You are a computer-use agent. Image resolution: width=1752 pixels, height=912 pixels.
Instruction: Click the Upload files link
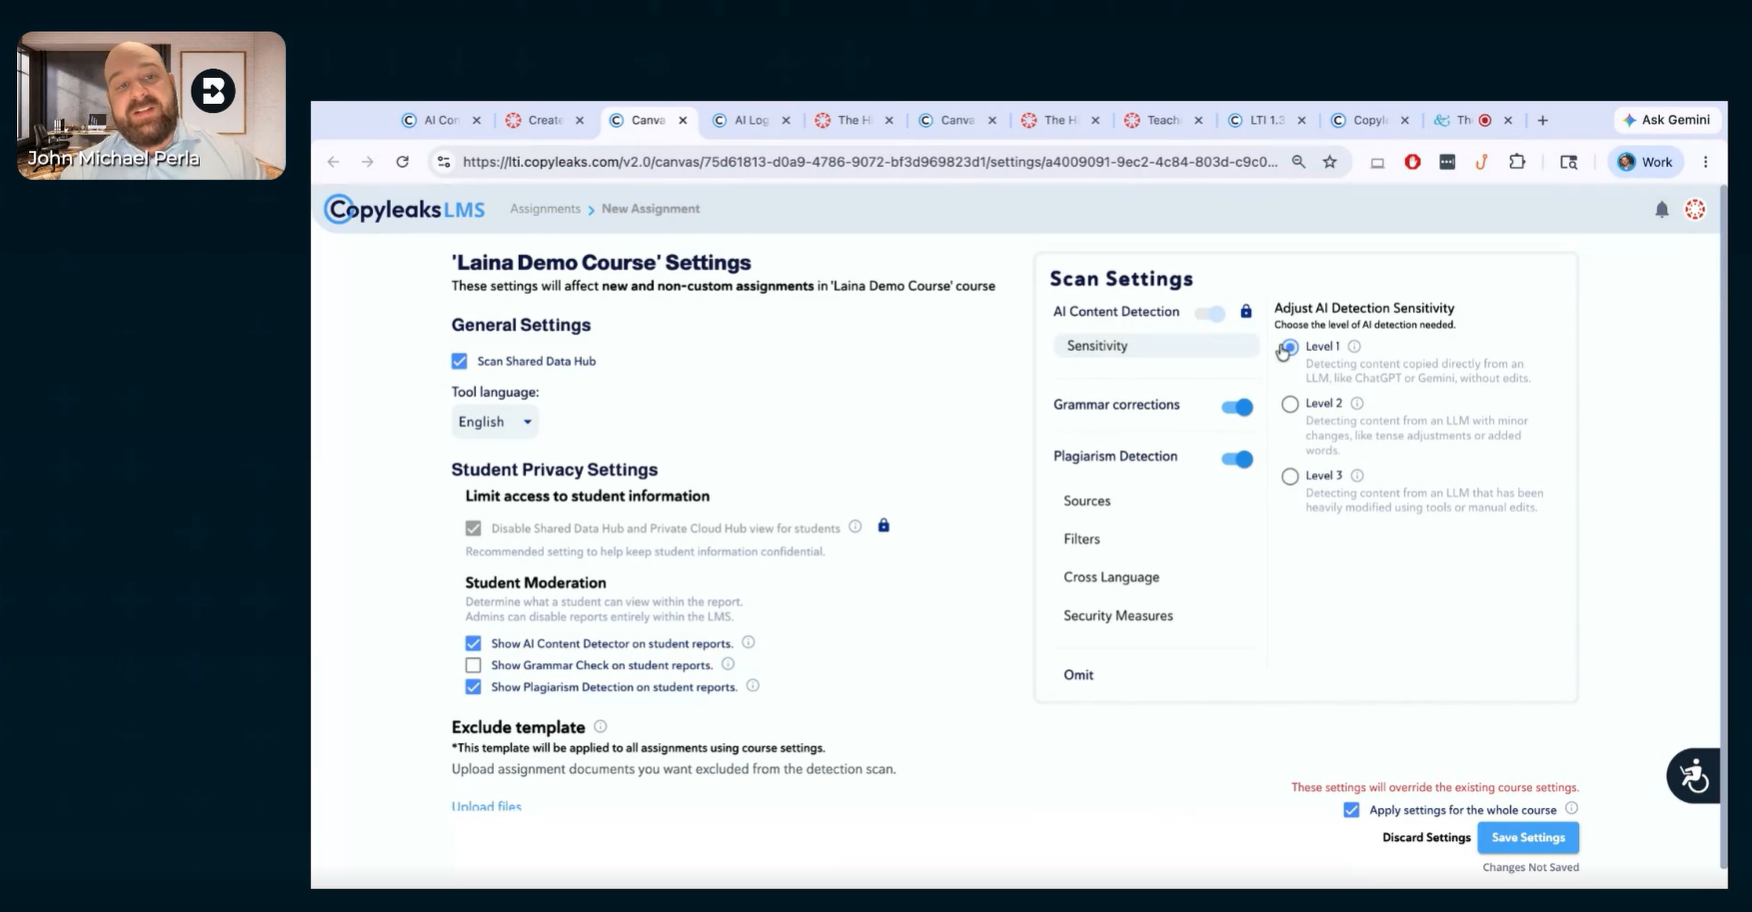pos(486,806)
